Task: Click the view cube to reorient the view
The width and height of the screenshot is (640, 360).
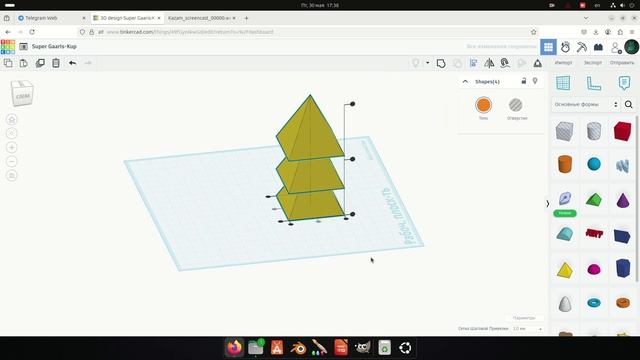Action: (22, 93)
